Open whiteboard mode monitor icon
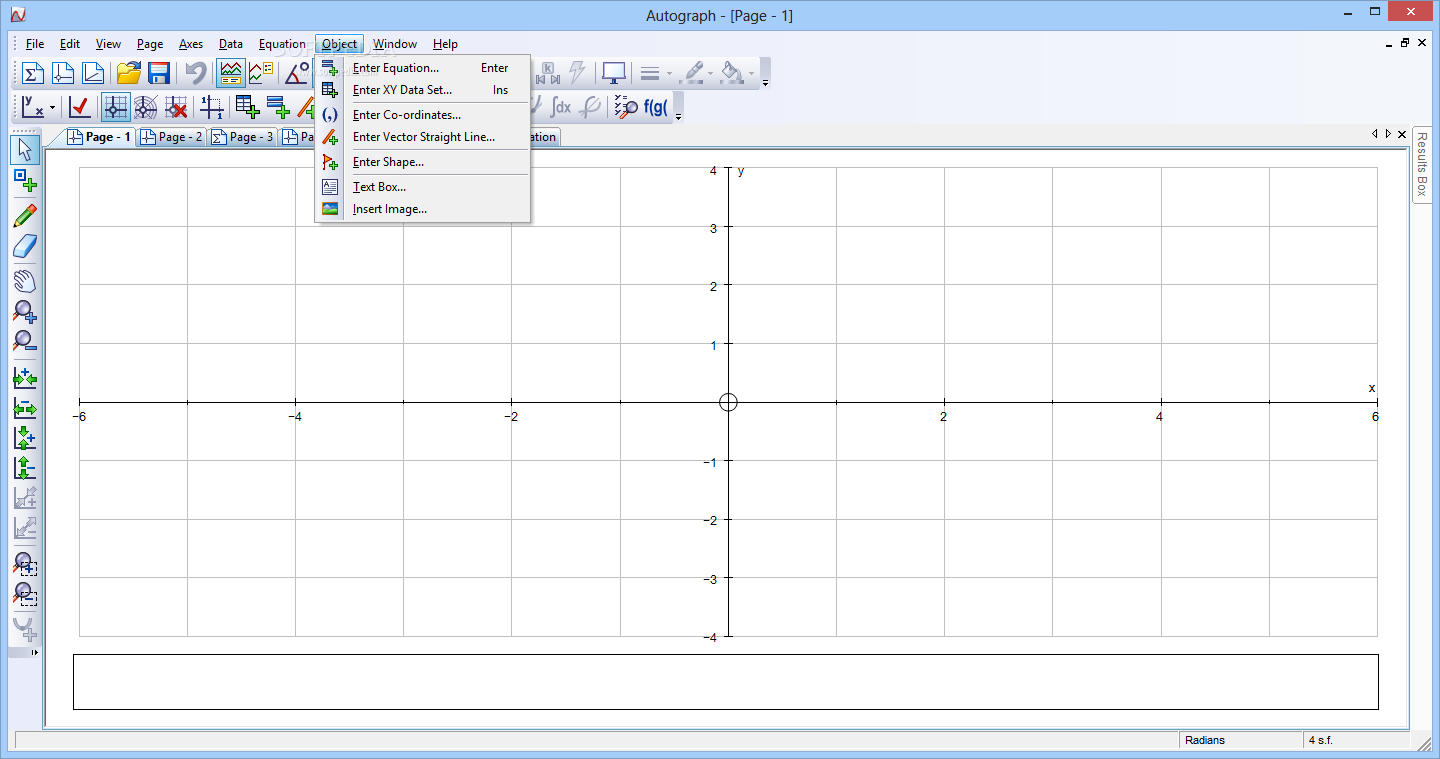Image resolution: width=1440 pixels, height=759 pixels. tap(613, 73)
